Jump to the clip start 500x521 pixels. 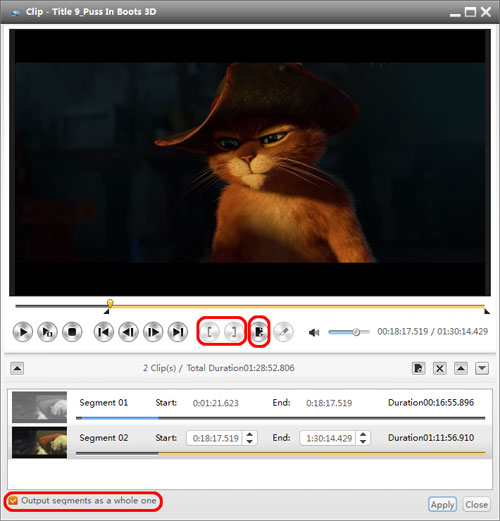tap(104, 332)
